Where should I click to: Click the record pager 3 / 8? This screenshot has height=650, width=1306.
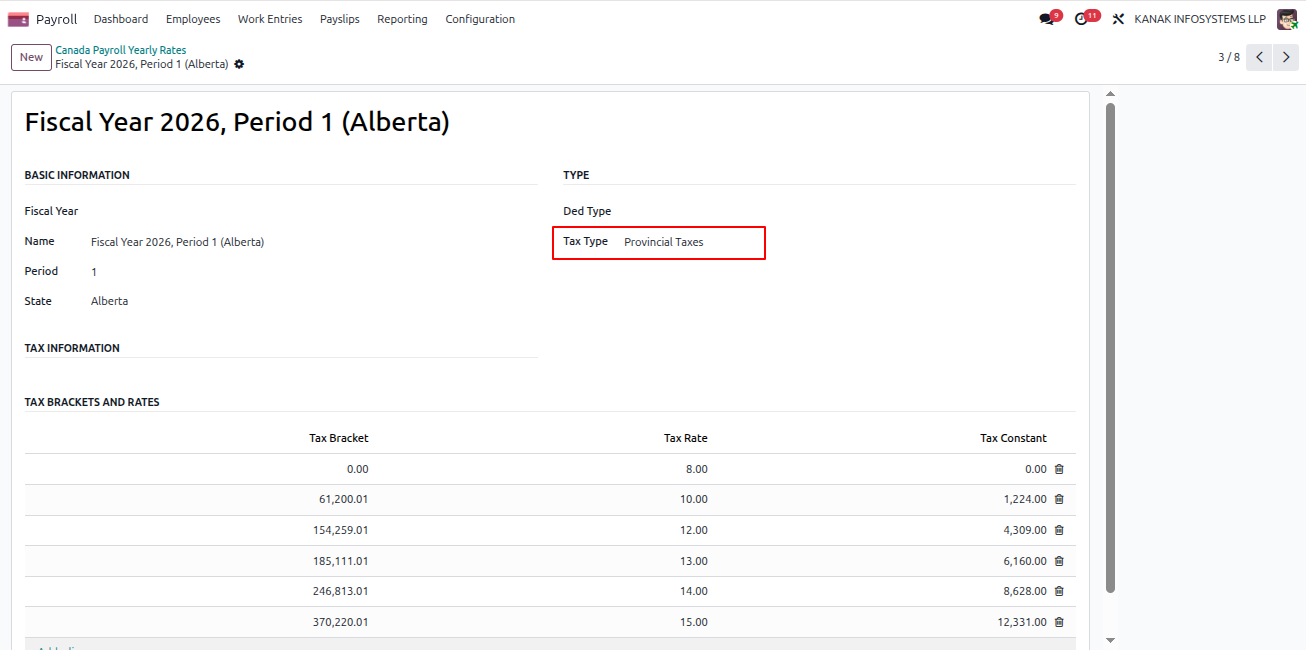(x=1228, y=57)
